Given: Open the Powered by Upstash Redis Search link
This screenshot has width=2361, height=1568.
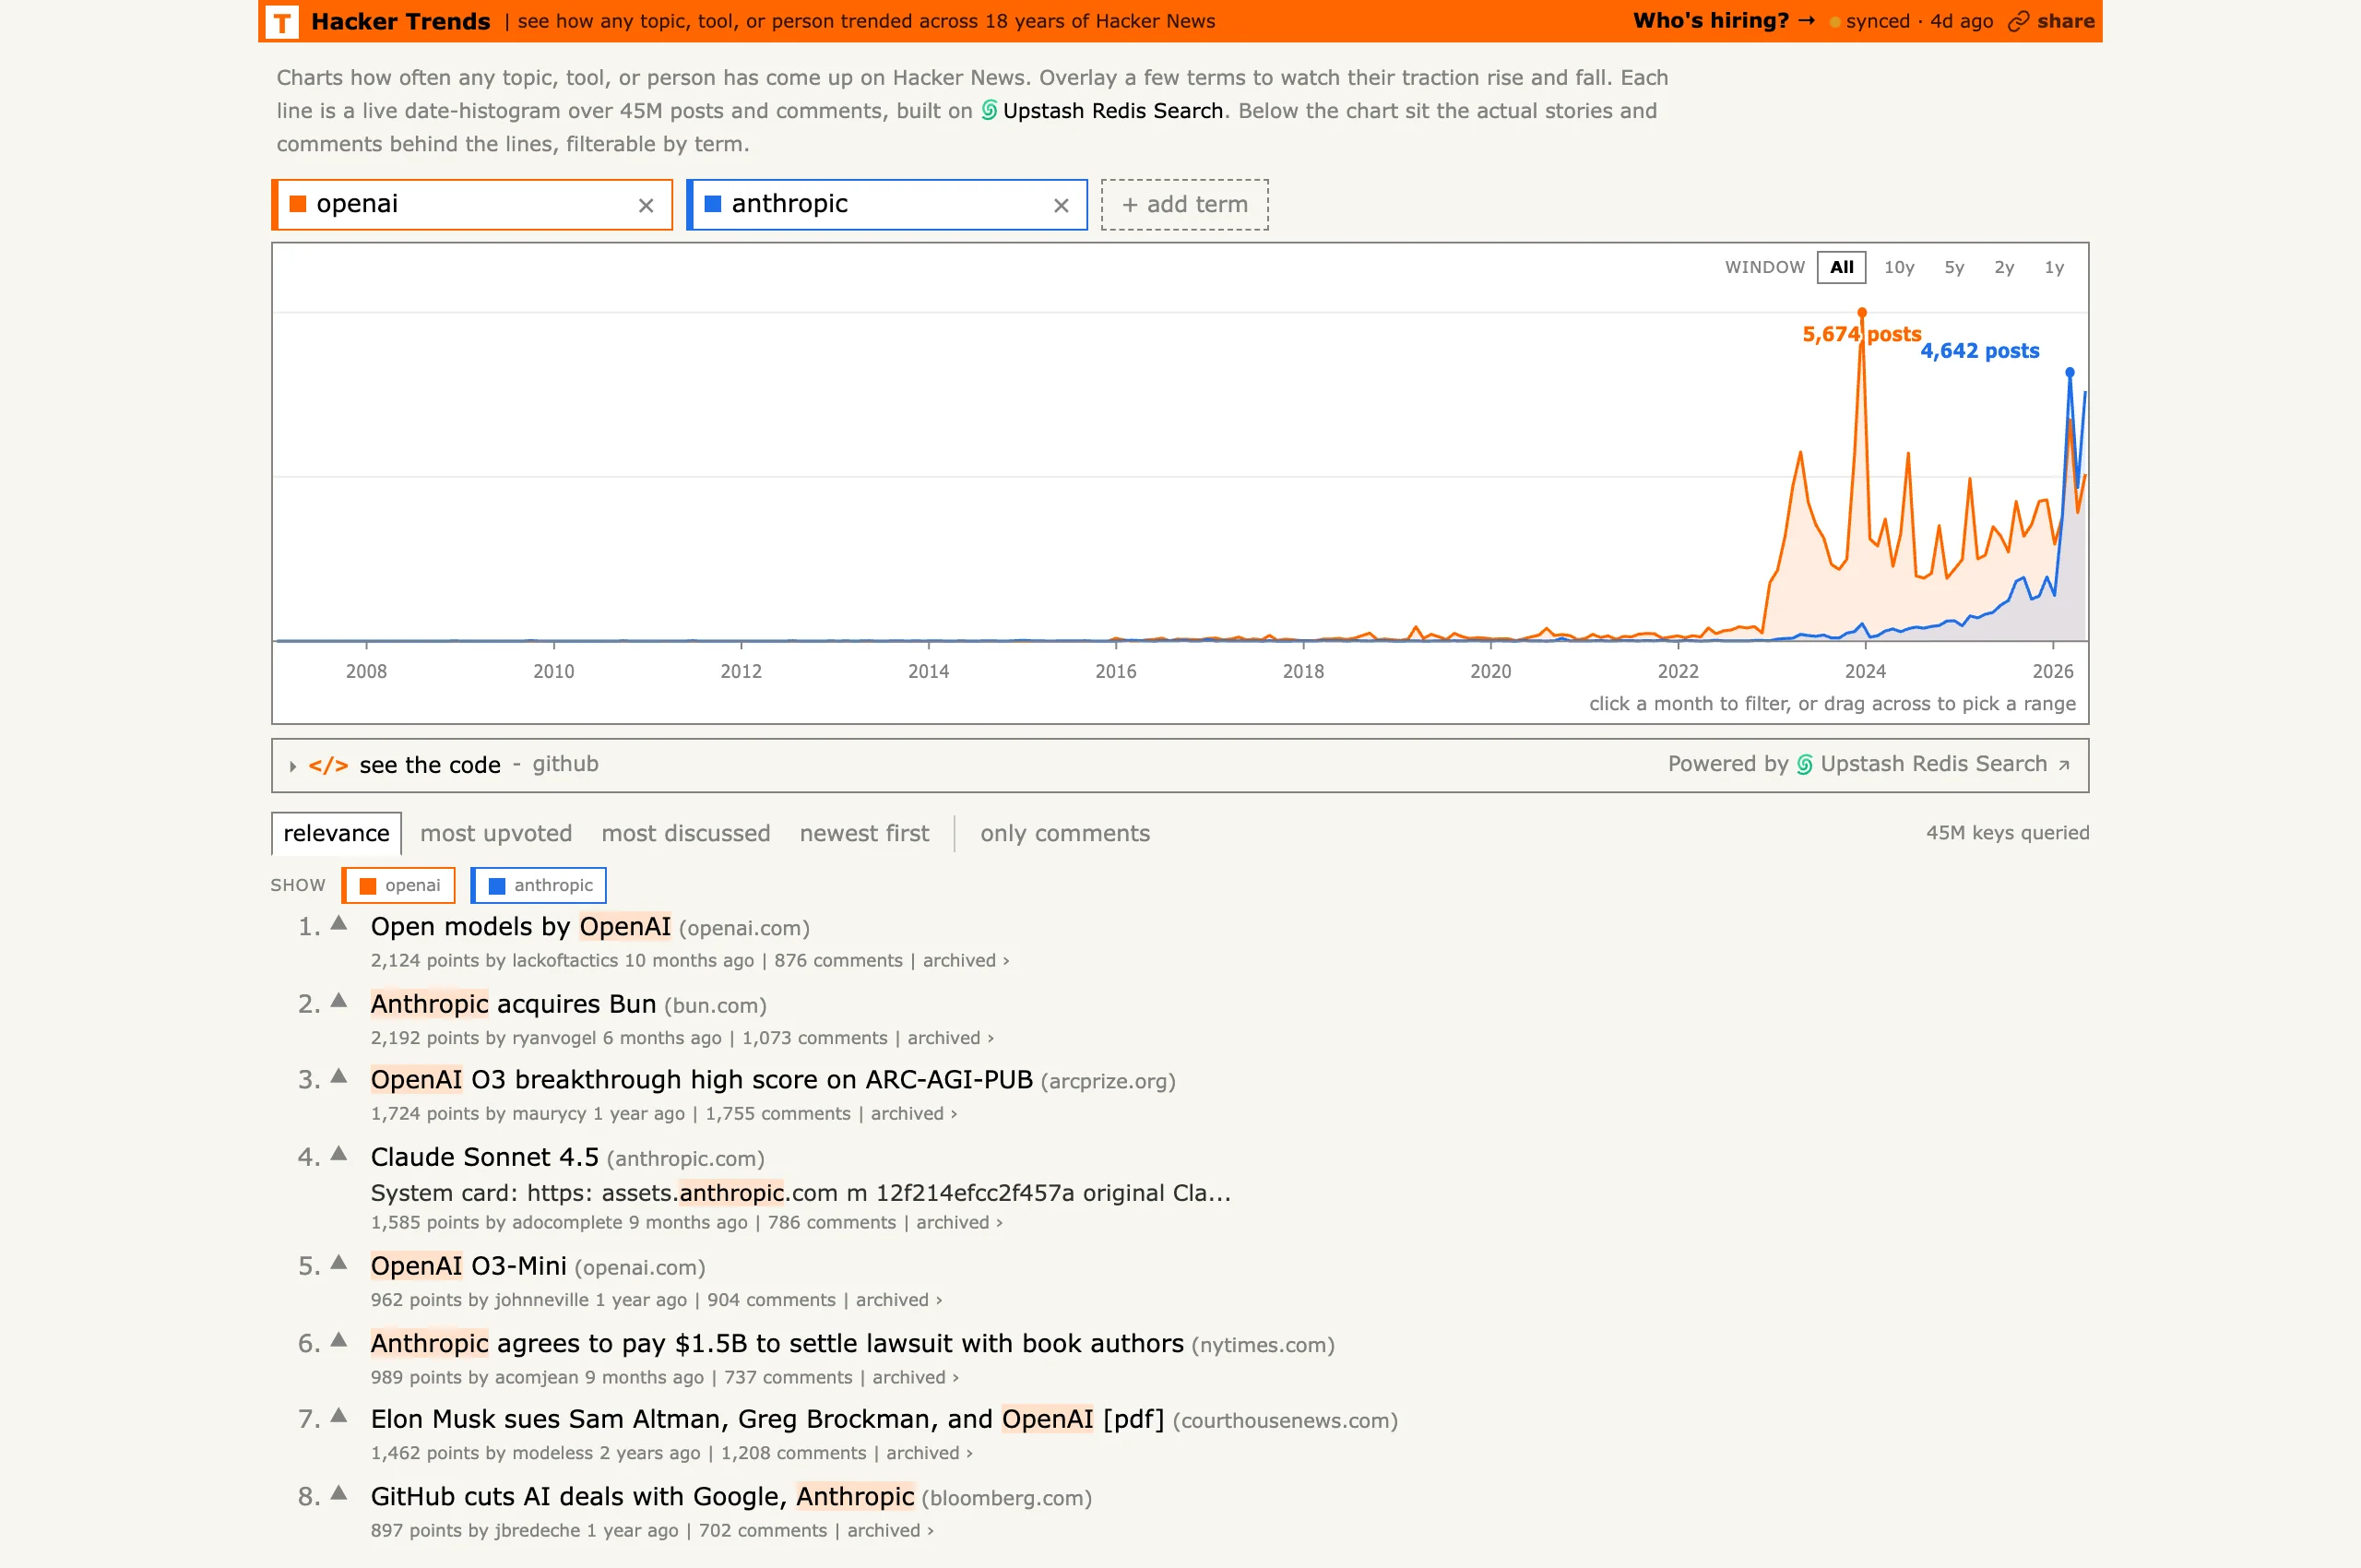Looking at the screenshot, I should [x=1868, y=764].
